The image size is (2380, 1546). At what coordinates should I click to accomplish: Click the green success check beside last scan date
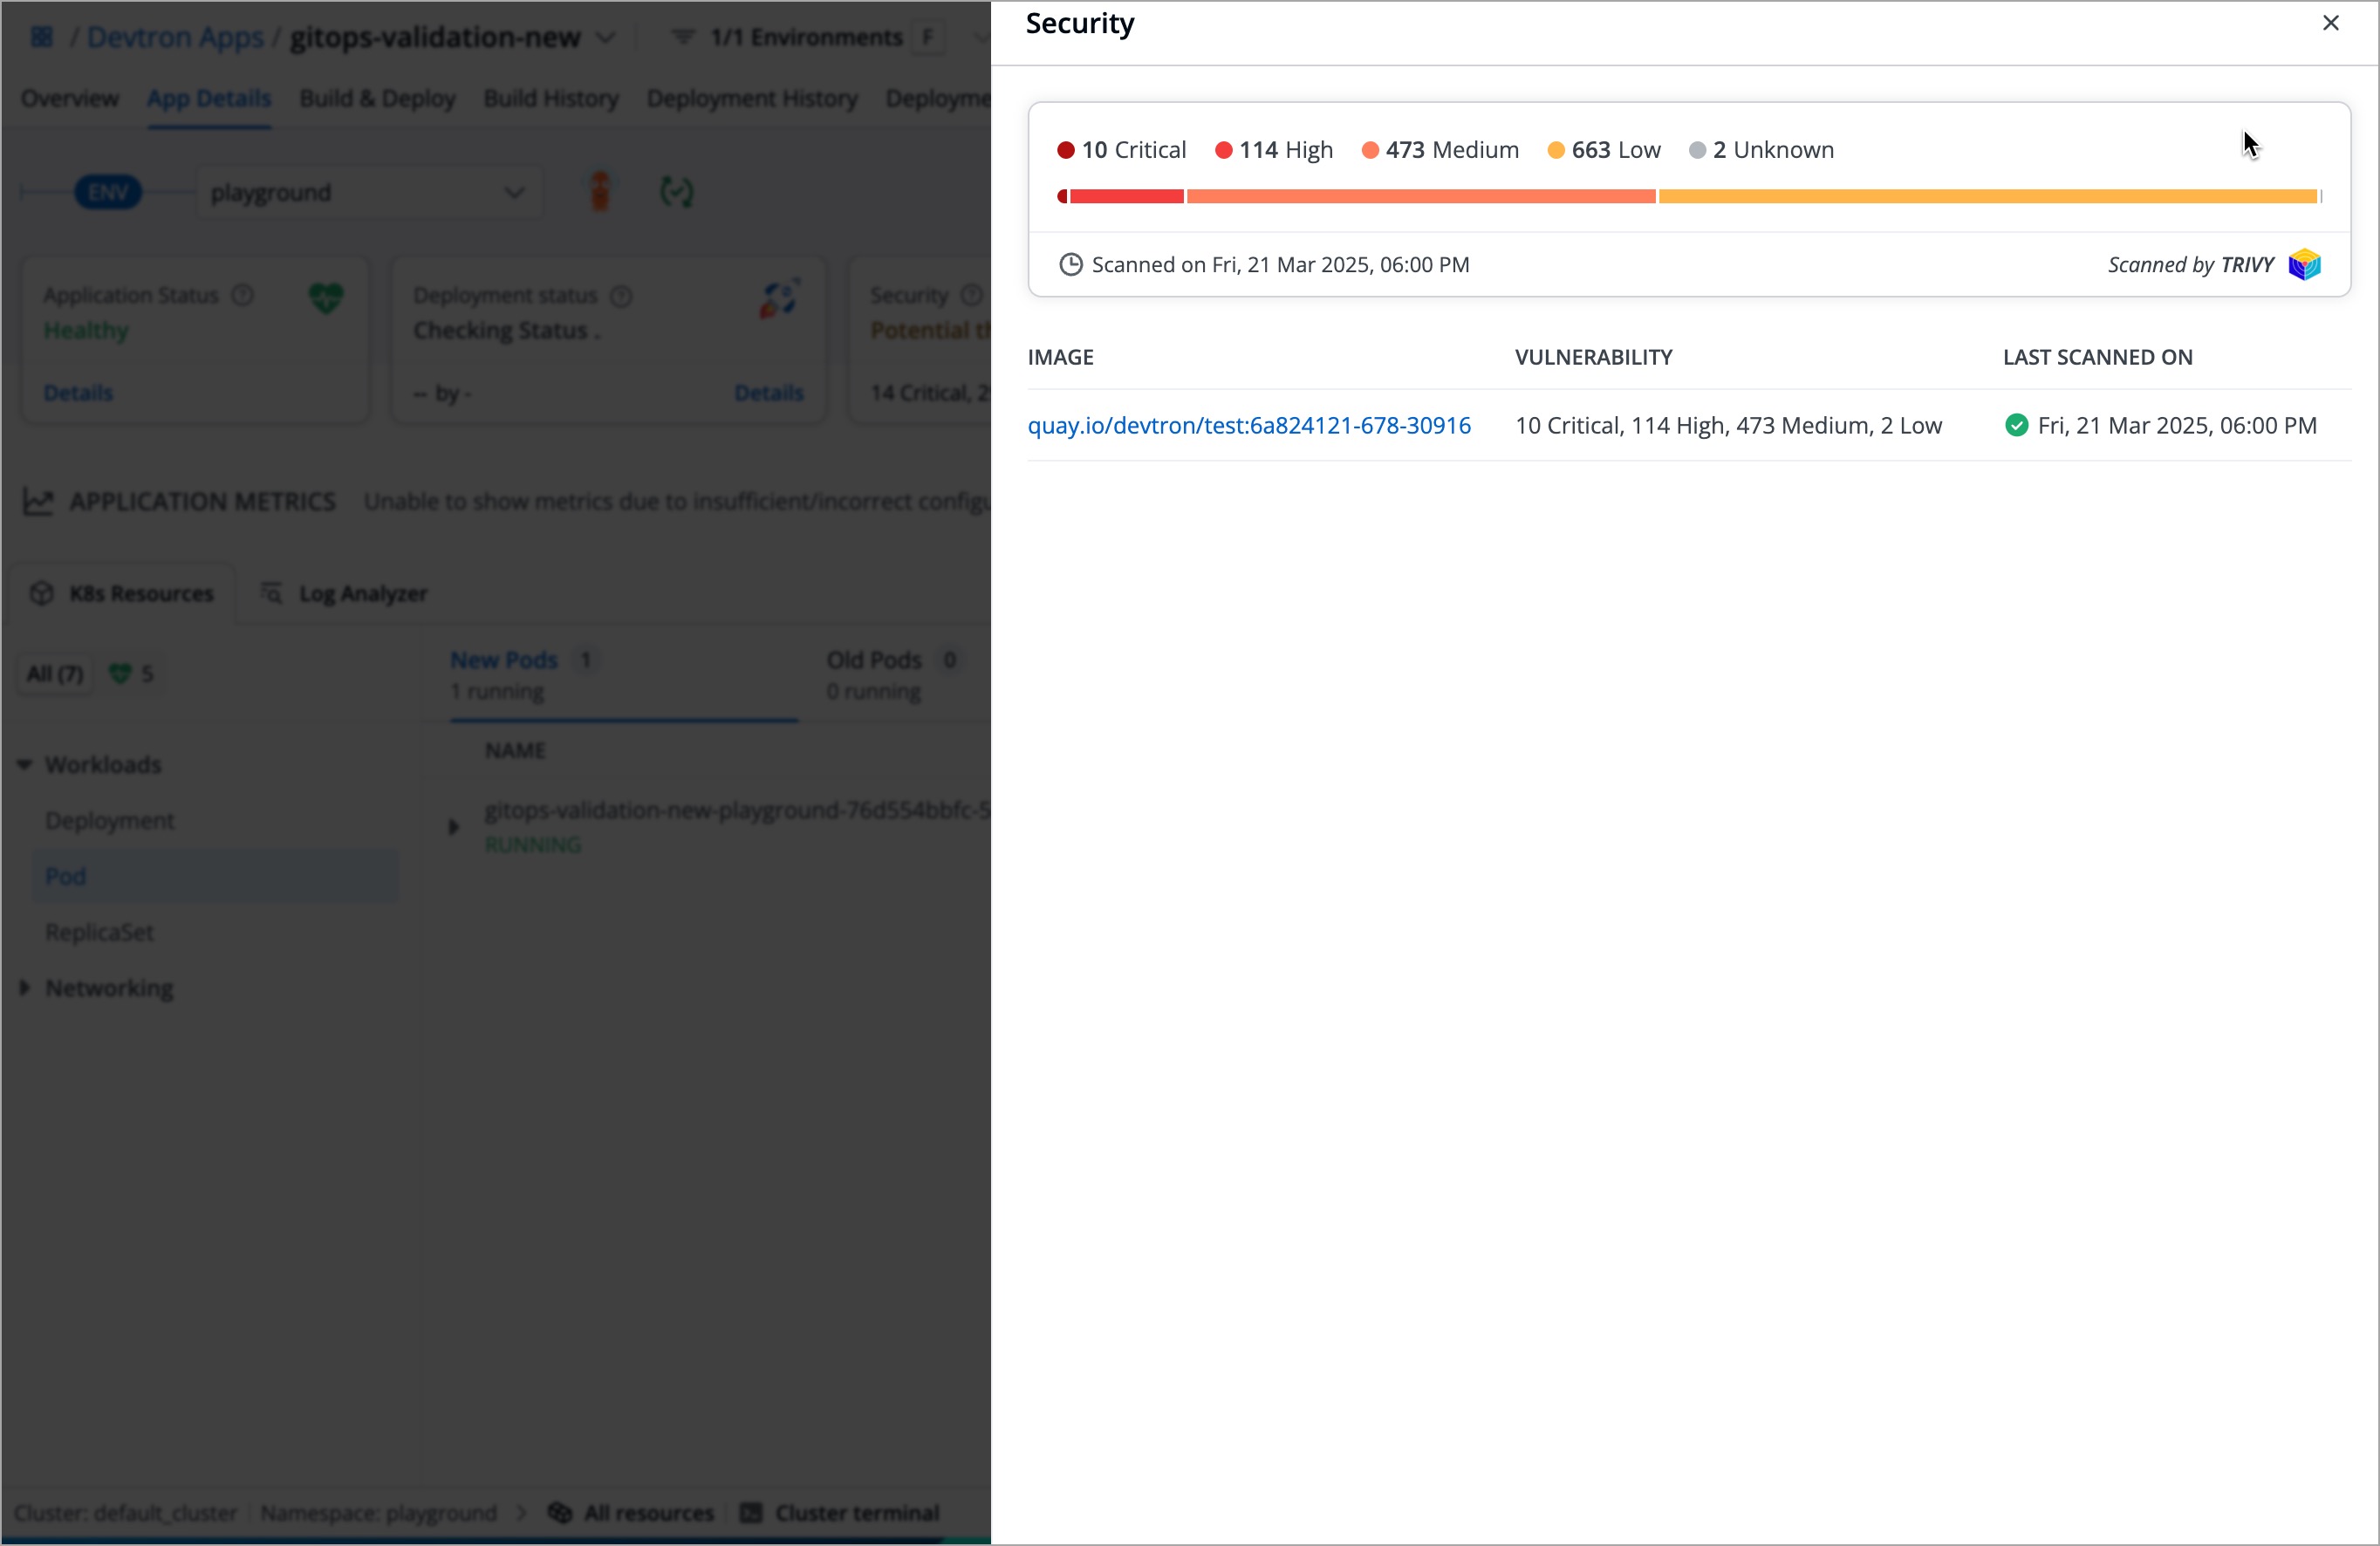click(2016, 425)
